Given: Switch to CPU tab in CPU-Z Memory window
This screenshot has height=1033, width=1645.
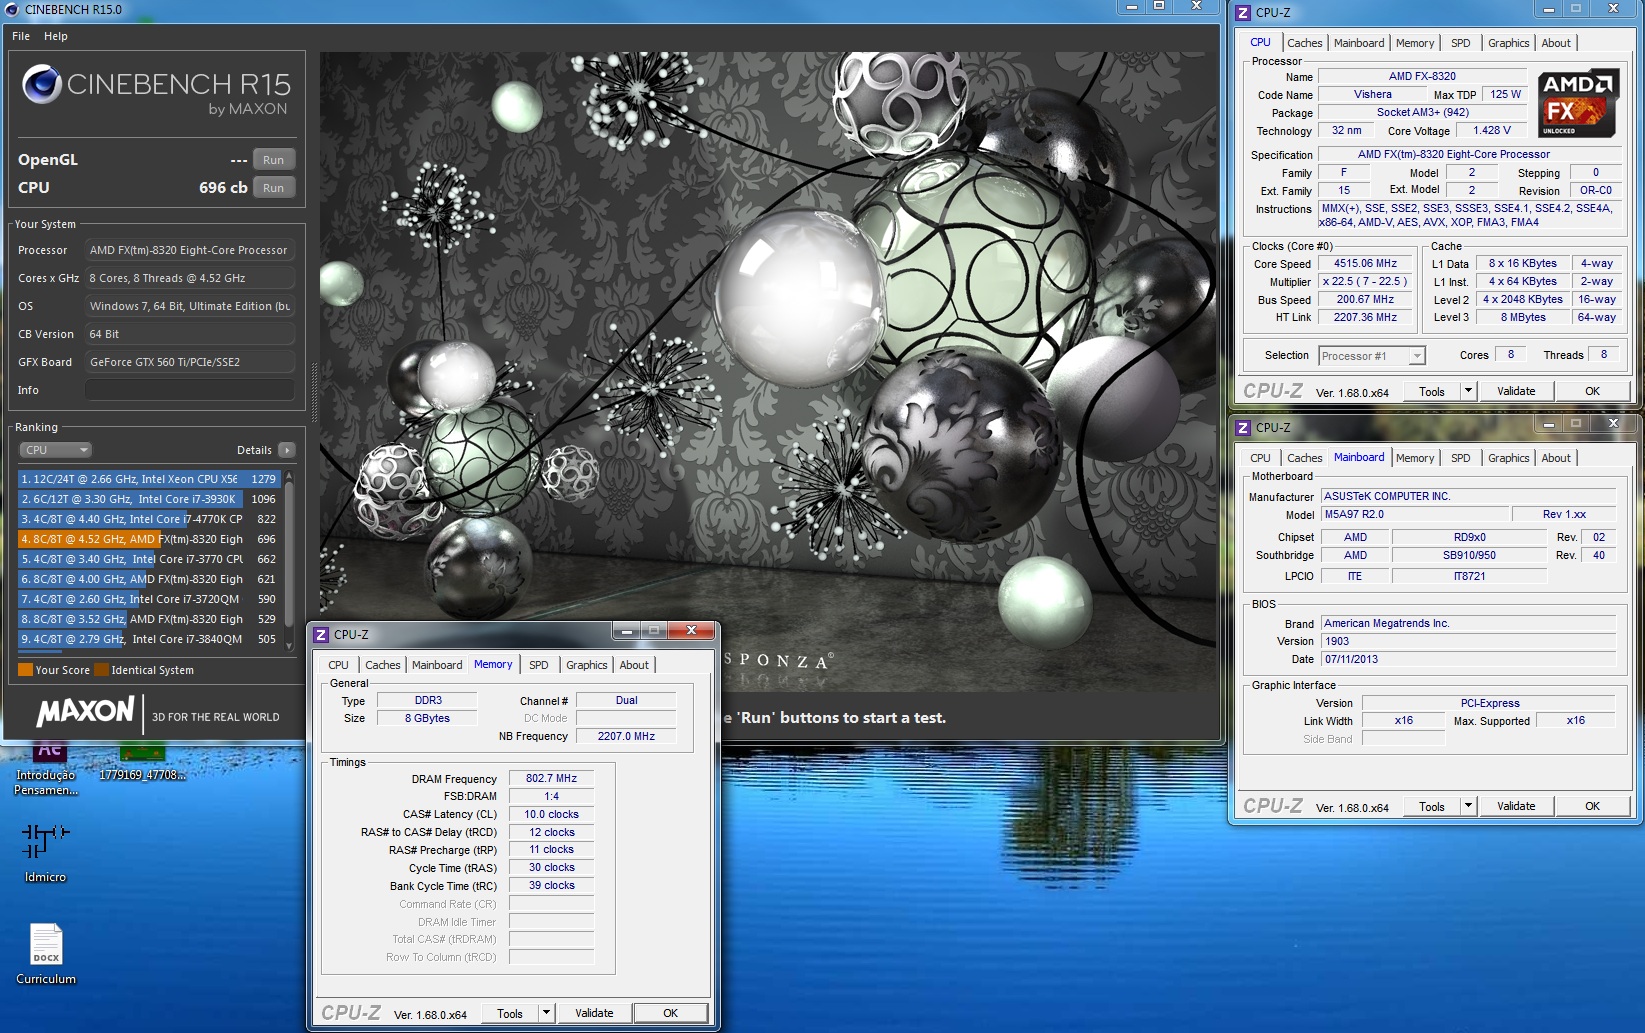Looking at the screenshot, I should (338, 665).
